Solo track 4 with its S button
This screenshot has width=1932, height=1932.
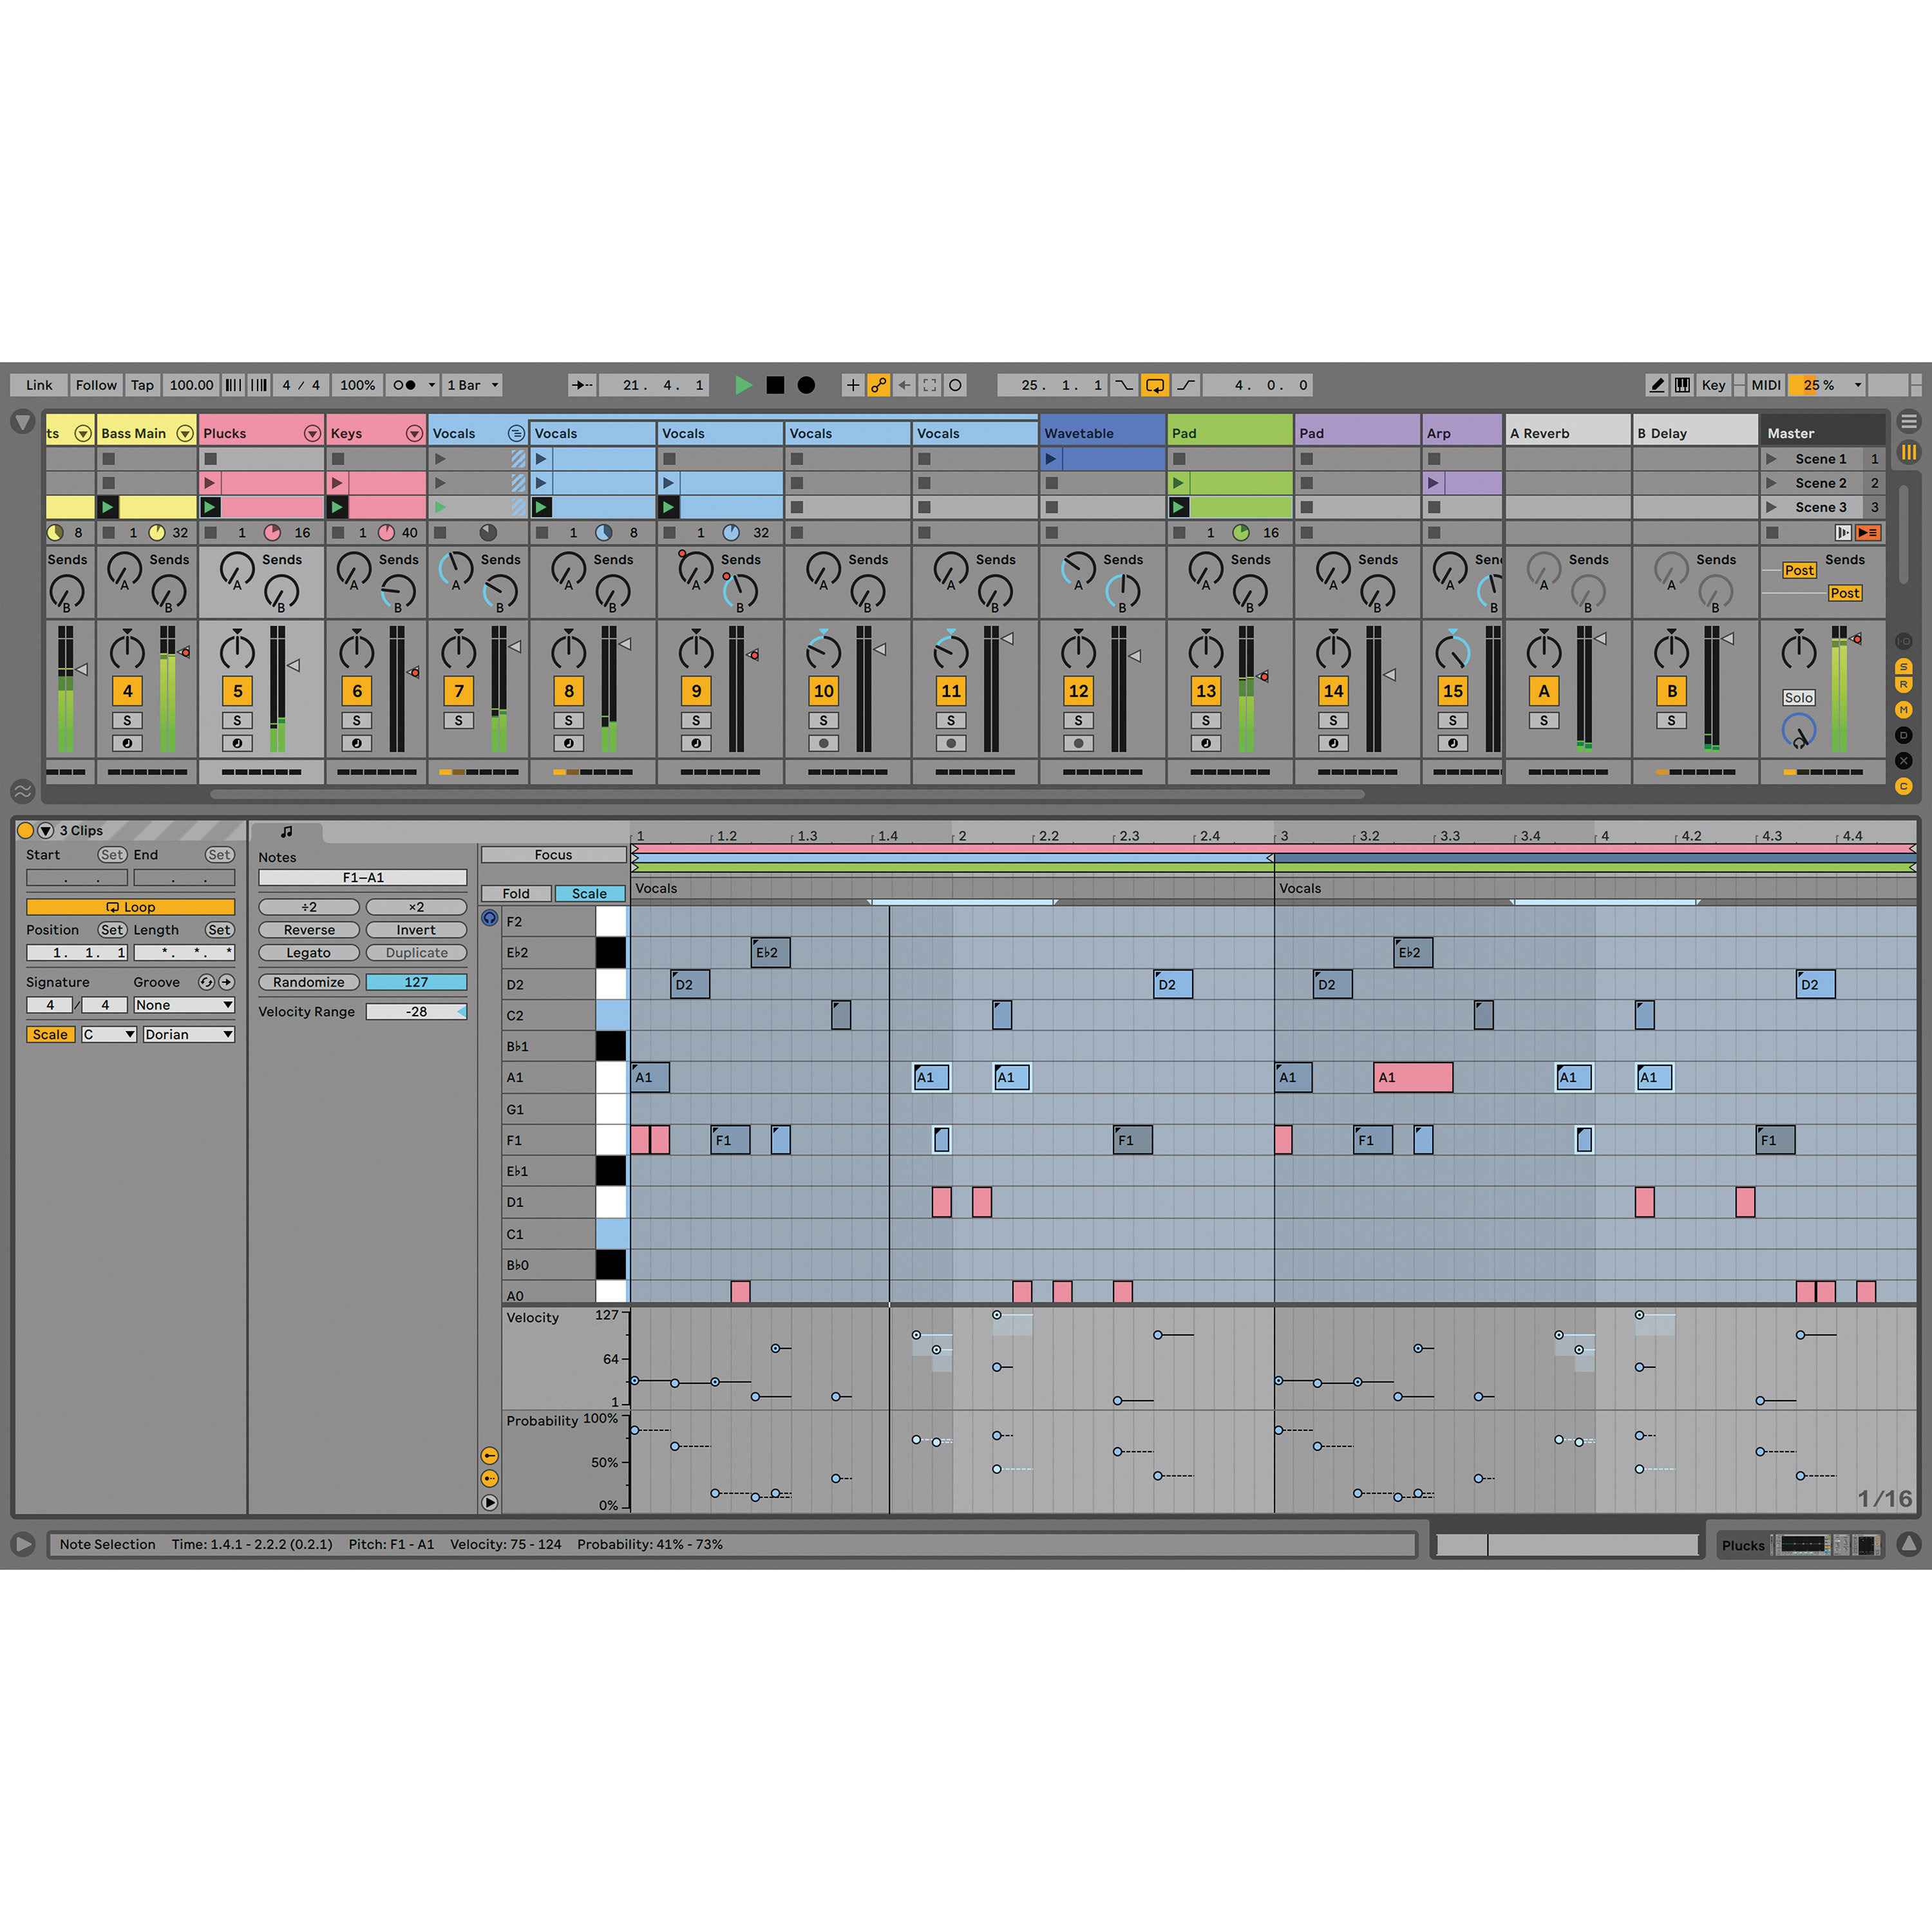coord(127,720)
